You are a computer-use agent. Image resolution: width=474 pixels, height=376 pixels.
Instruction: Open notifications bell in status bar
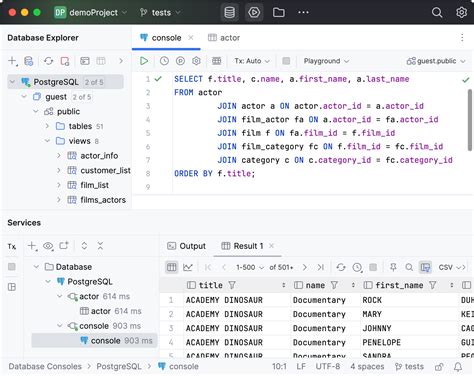click(458, 367)
